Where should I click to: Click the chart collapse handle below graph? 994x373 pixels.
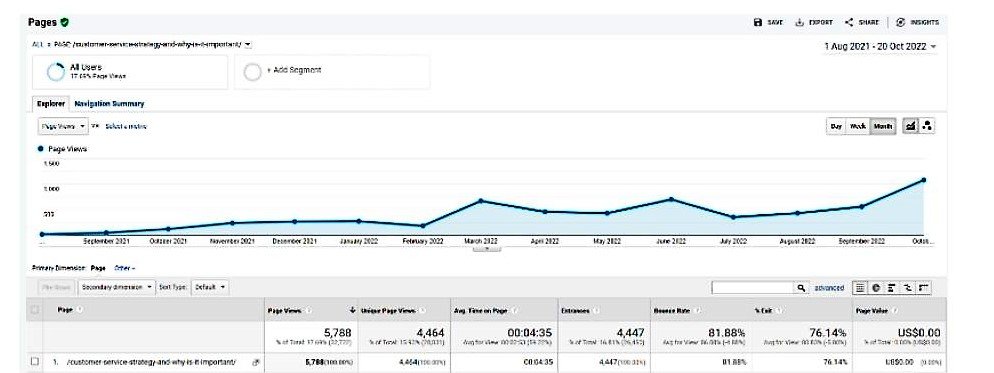(487, 249)
